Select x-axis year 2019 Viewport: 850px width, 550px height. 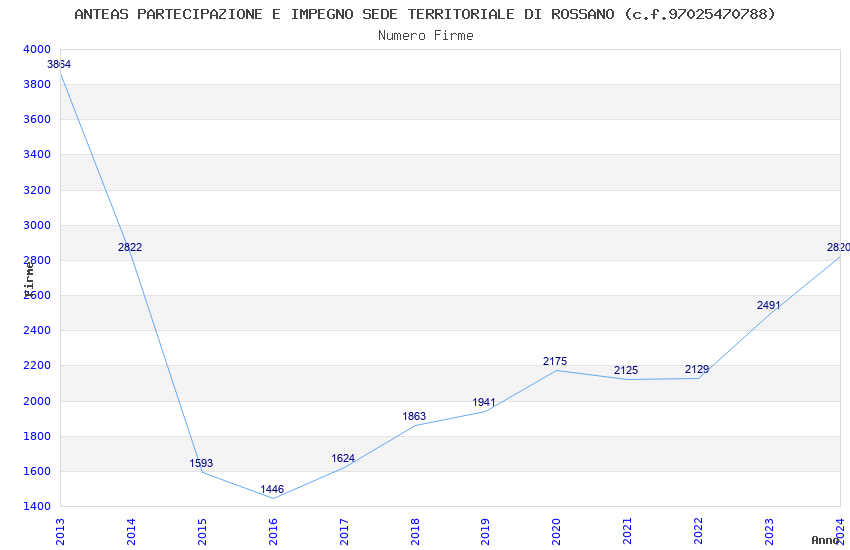coord(485,532)
